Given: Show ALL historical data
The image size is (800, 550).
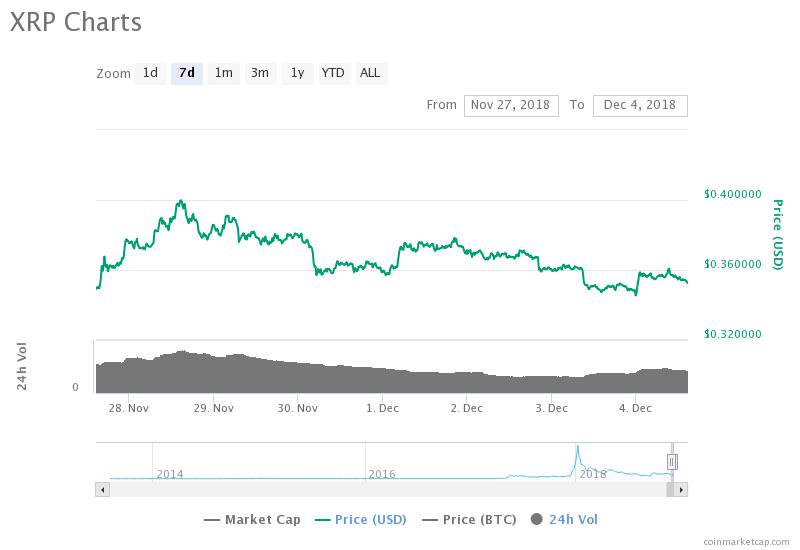Looking at the screenshot, I should click(370, 73).
